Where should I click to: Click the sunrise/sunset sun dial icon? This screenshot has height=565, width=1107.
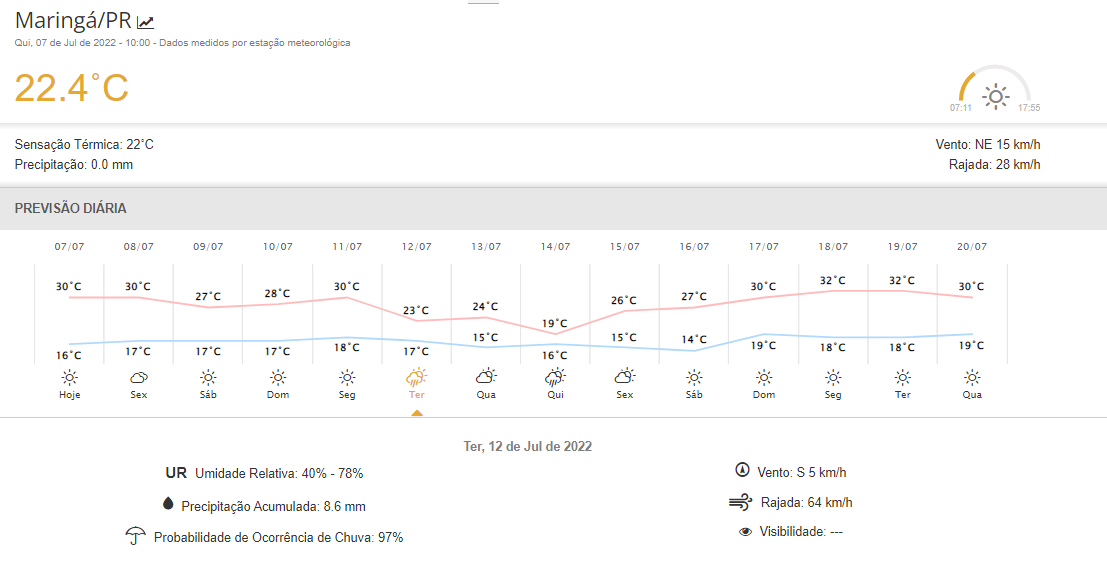(x=995, y=96)
